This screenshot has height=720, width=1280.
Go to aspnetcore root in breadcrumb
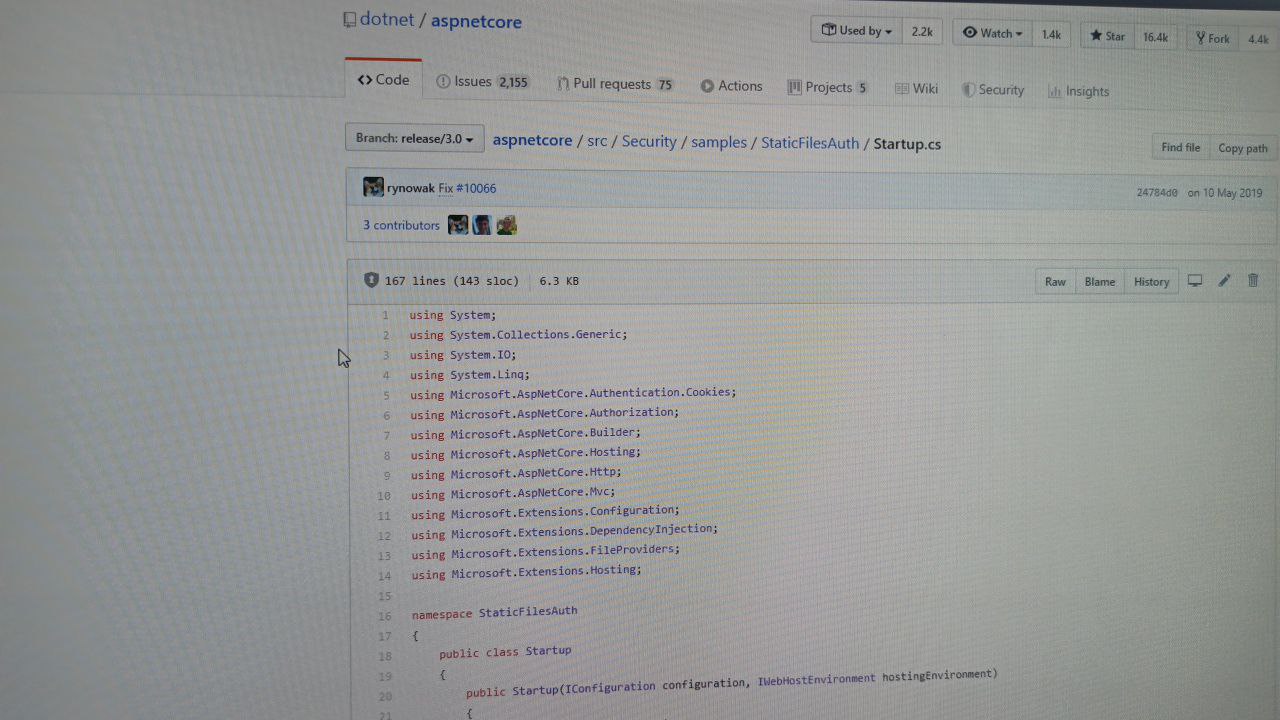(532, 140)
